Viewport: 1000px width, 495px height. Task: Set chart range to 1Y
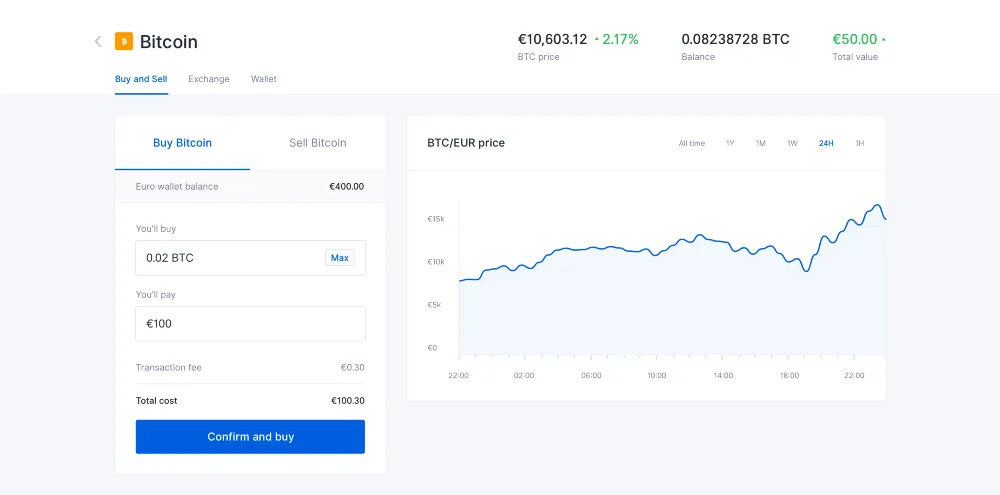[x=730, y=144]
